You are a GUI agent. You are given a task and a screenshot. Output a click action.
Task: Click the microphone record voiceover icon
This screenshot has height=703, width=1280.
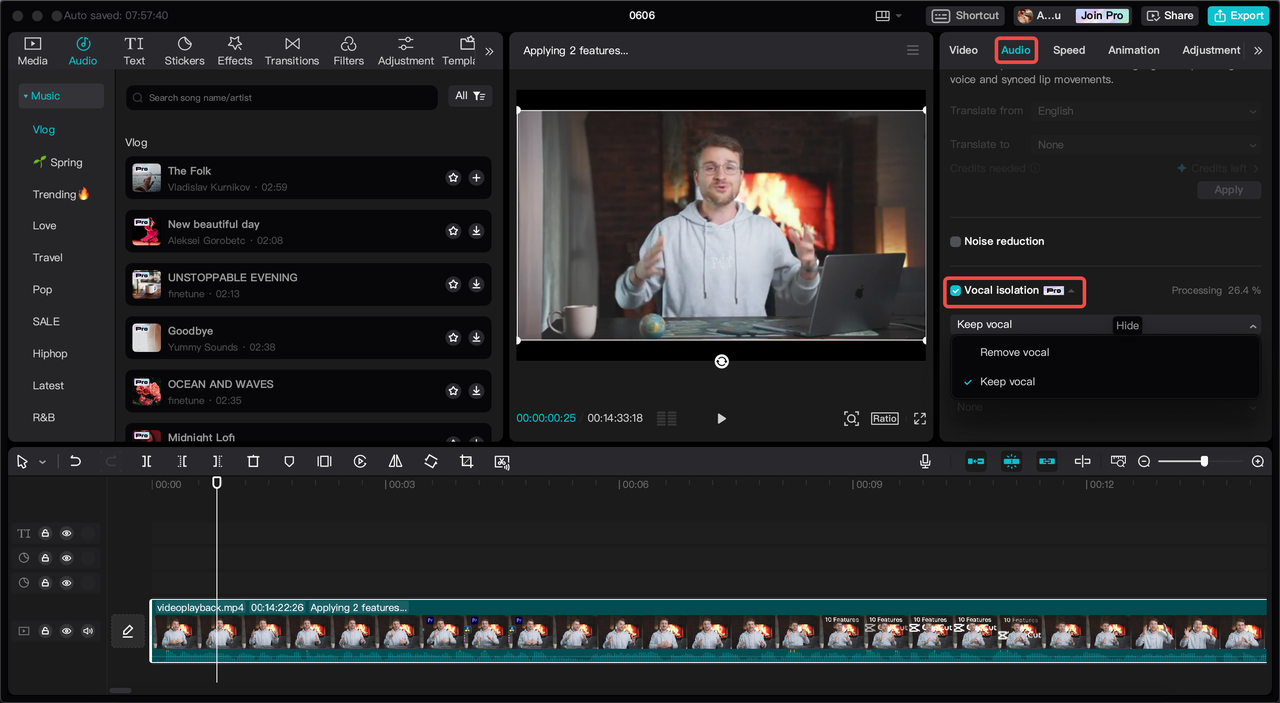pos(925,461)
